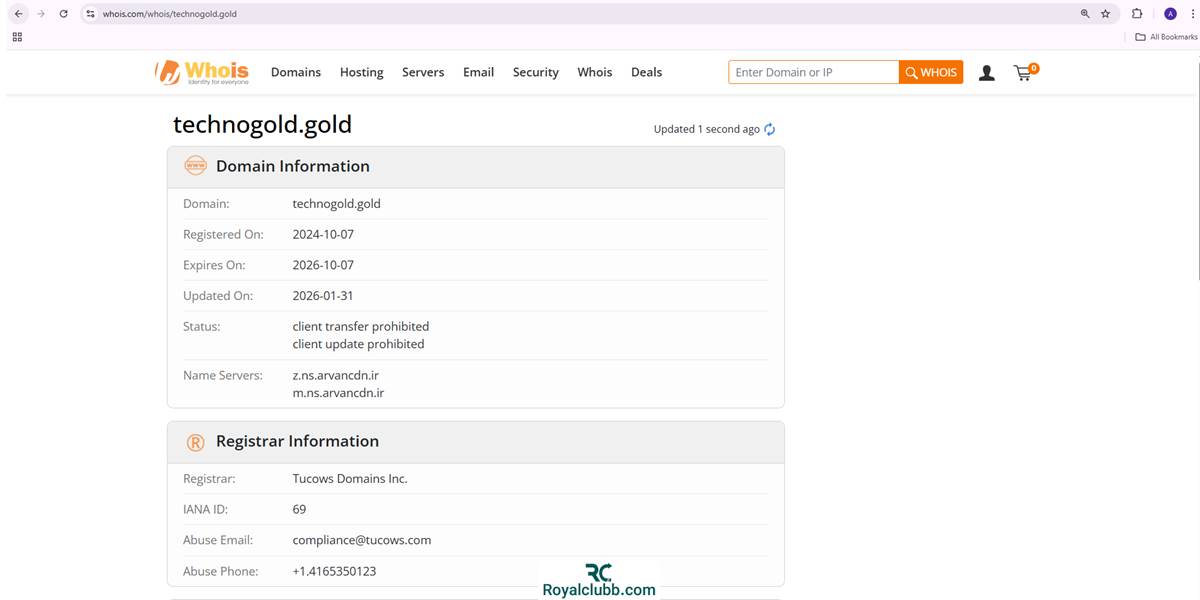The width and height of the screenshot is (1200, 600).
Task: Click the Registered On date 2024-10-07
Action: (x=323, y=234)
